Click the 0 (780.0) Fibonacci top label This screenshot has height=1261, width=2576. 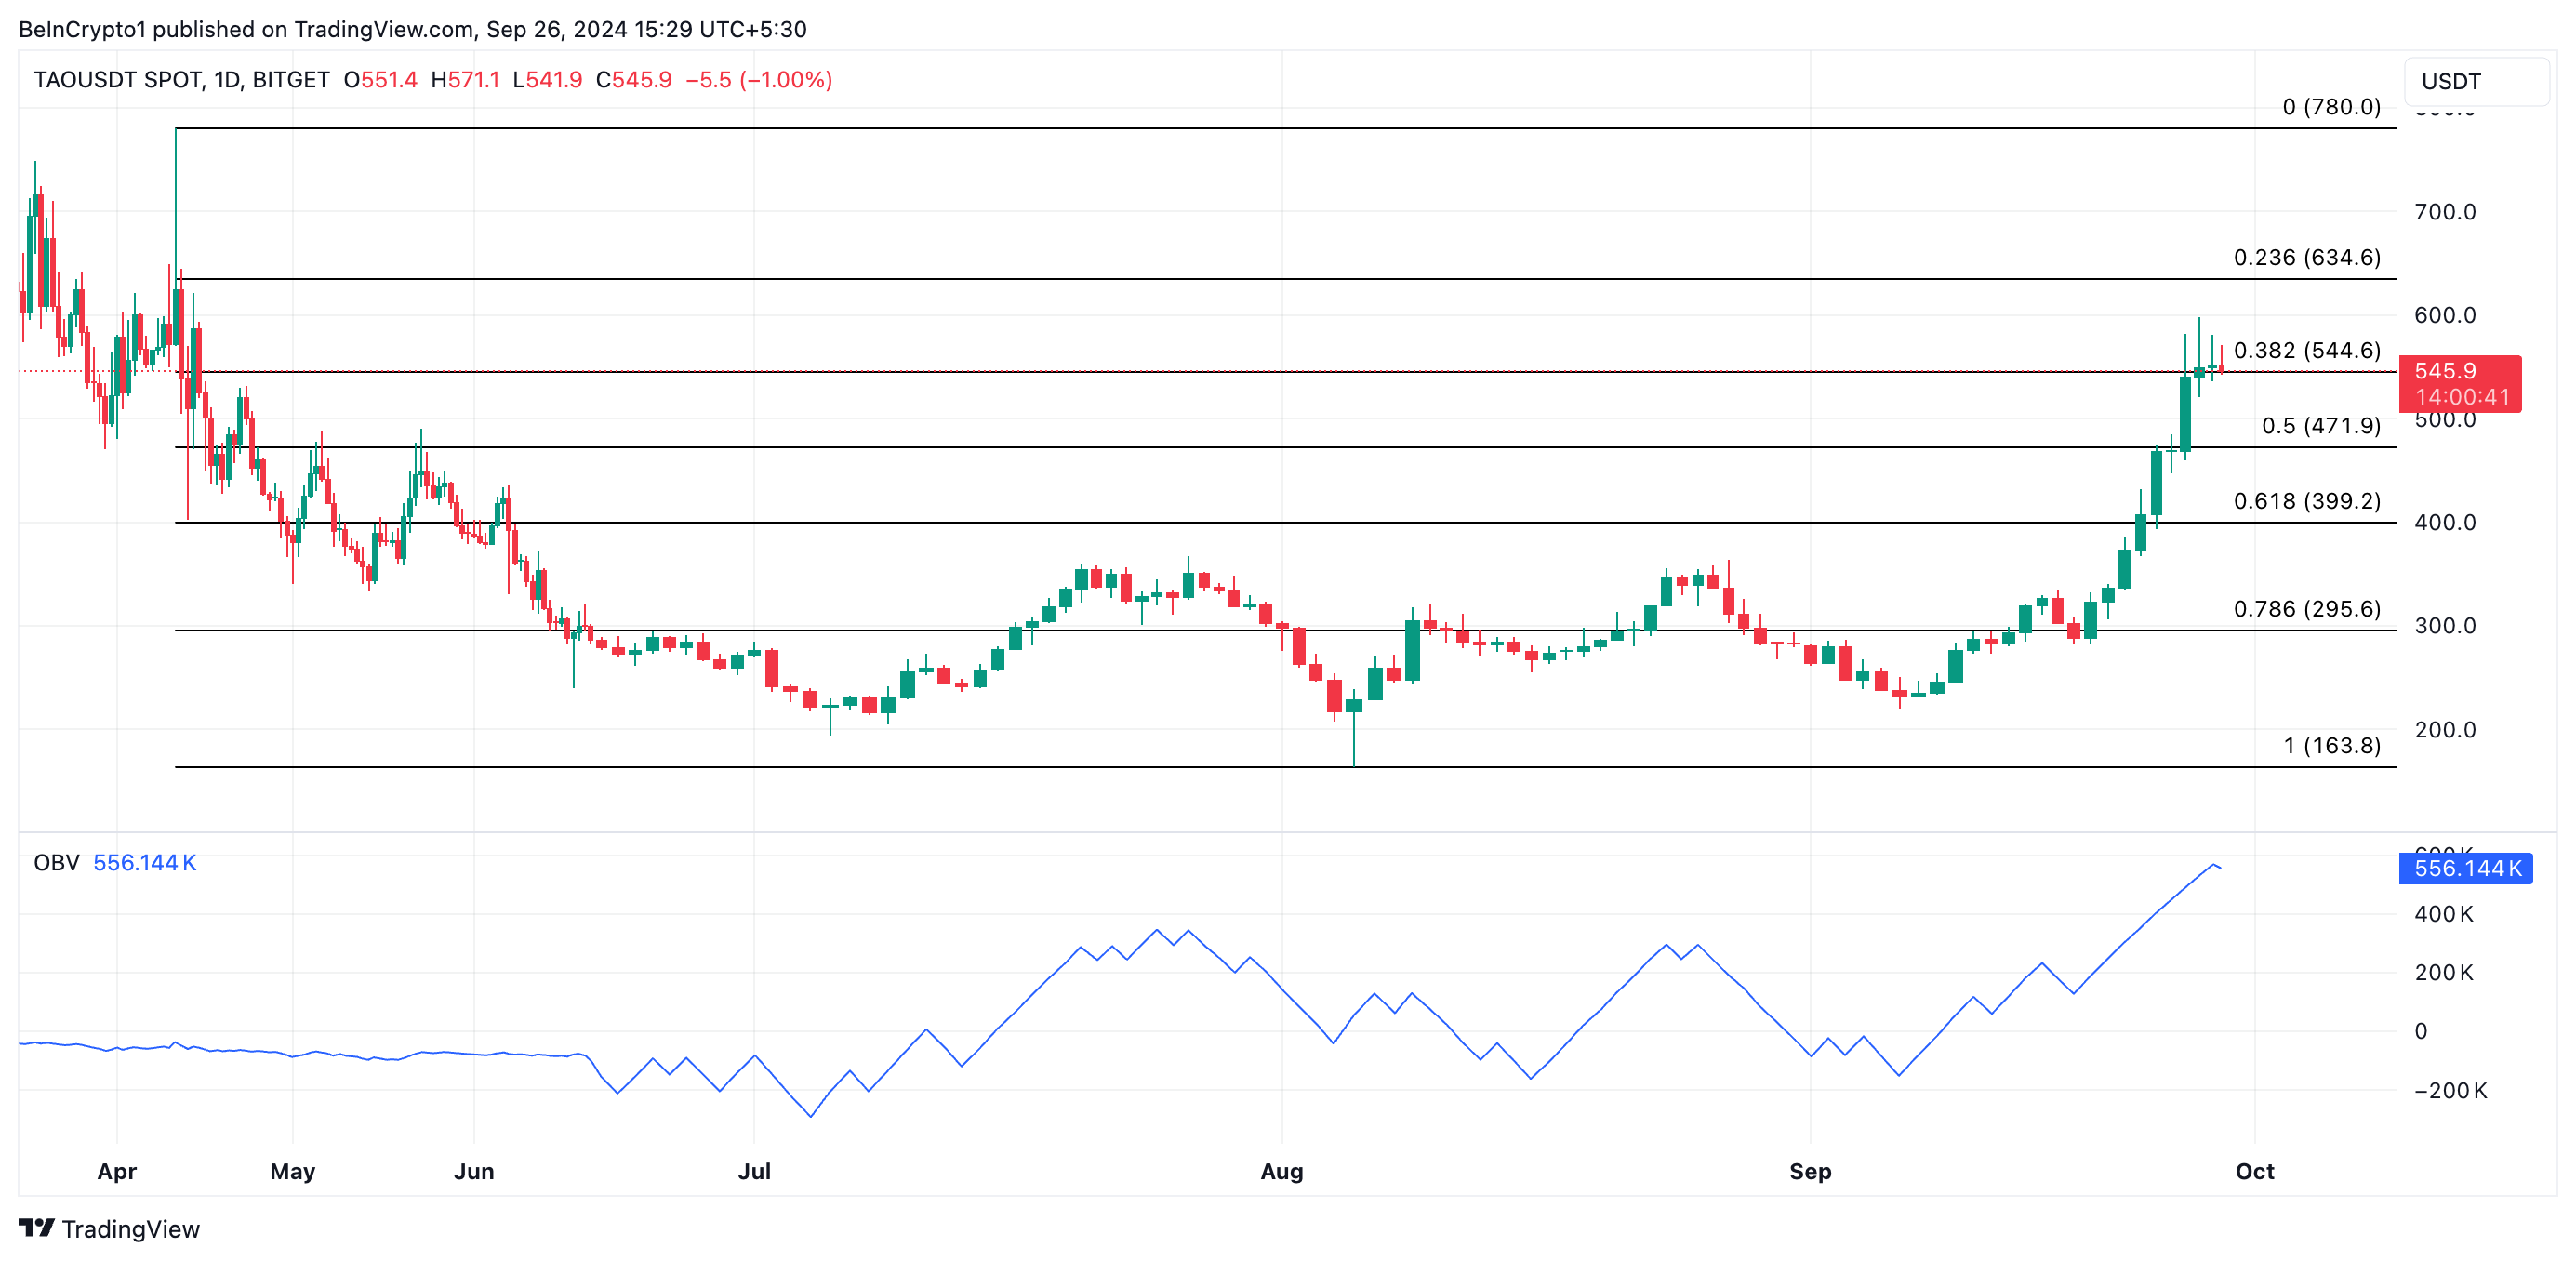point(2330,106)
